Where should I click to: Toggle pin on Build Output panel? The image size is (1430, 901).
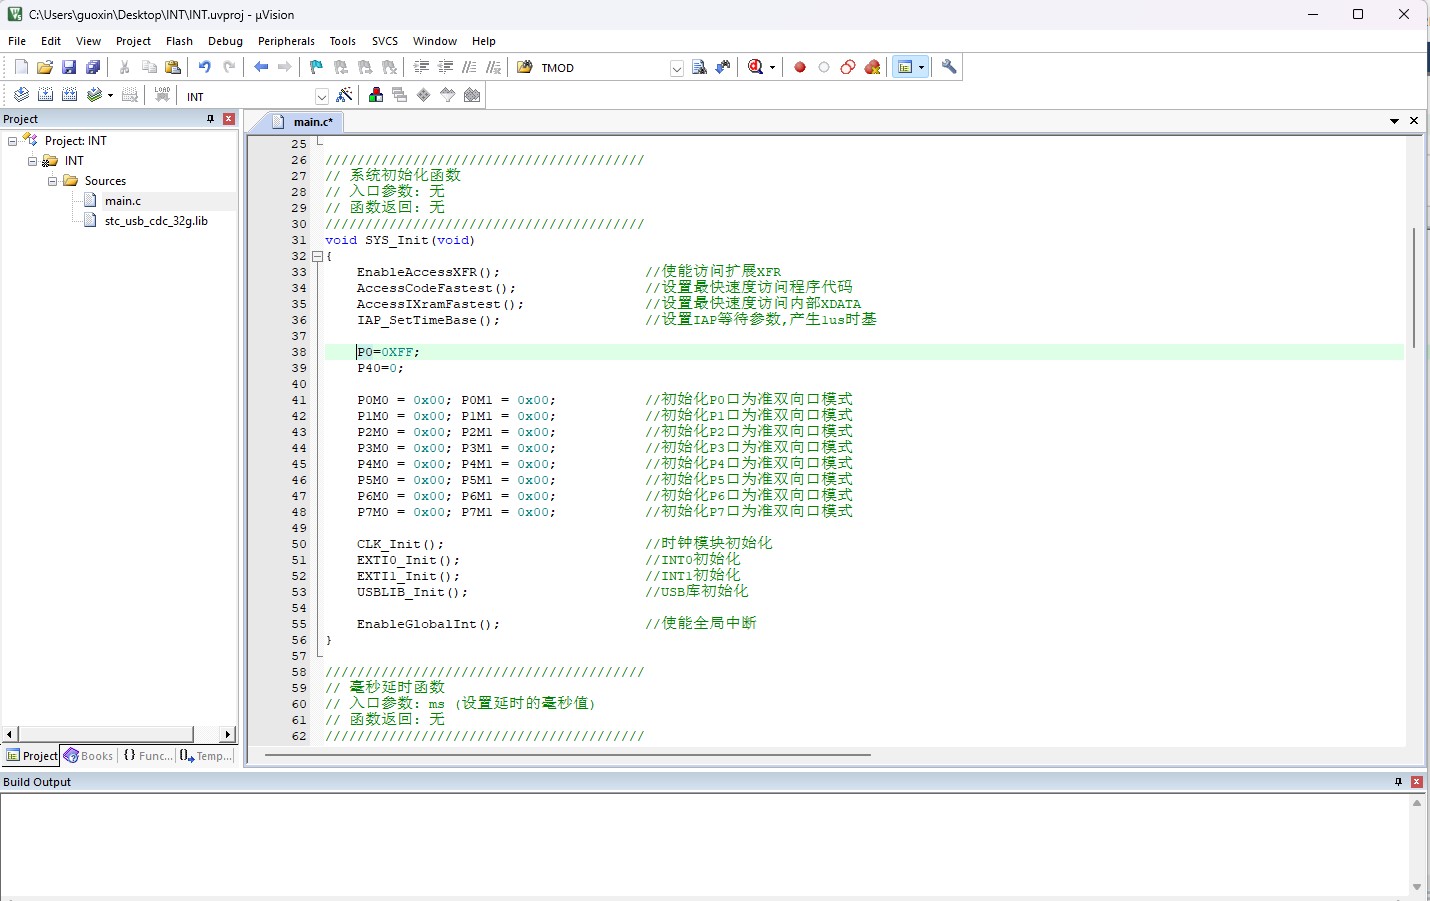point(1398,782)
